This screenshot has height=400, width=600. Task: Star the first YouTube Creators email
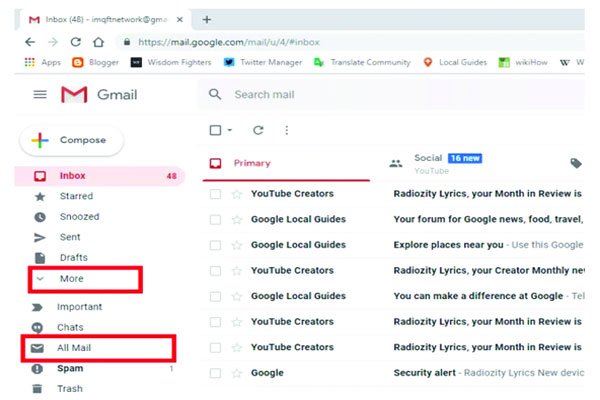point(237,194)
